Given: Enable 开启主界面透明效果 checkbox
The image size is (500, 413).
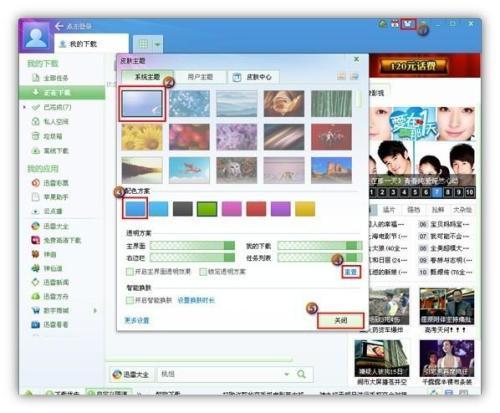Looking at the screenshot, I should [x=130, y=272].
